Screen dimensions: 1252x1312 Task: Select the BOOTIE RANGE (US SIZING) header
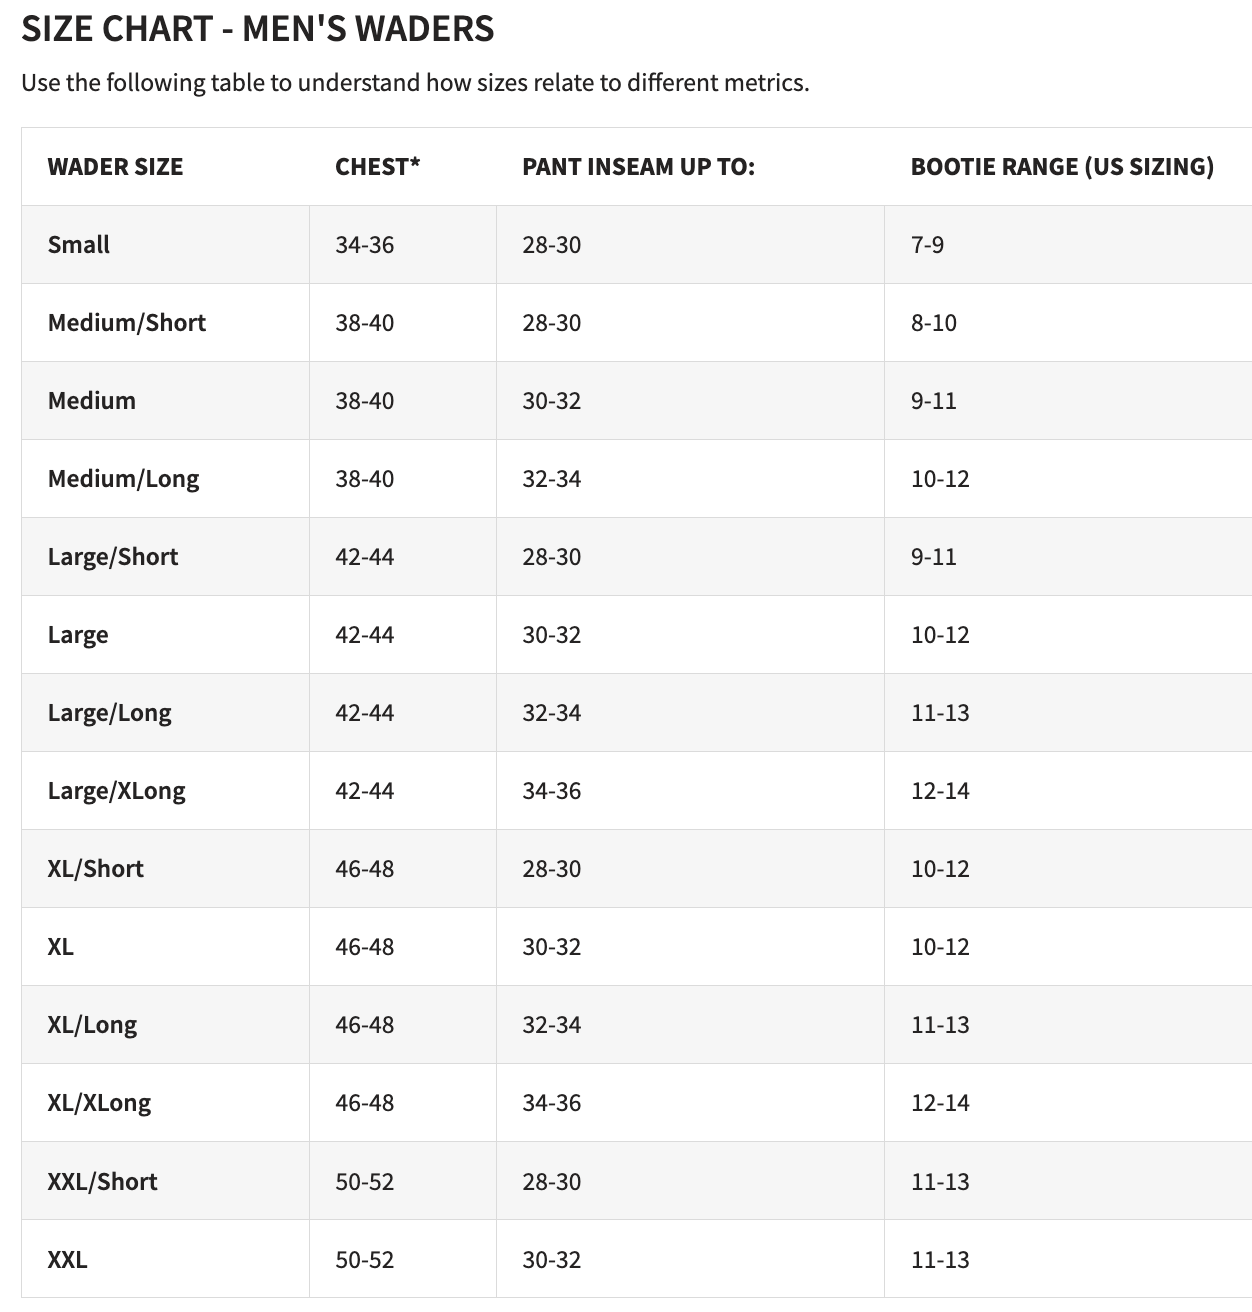1061,166
